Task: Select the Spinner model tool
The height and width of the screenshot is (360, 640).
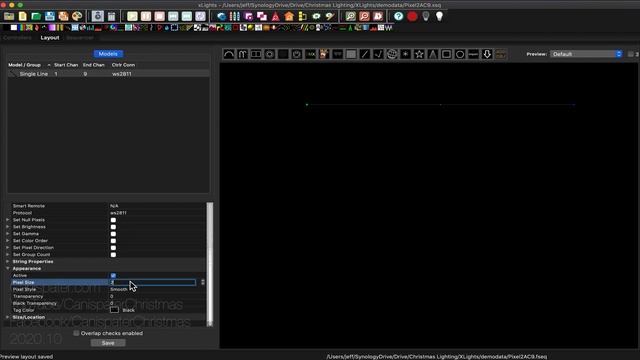Action: [405, 54]
